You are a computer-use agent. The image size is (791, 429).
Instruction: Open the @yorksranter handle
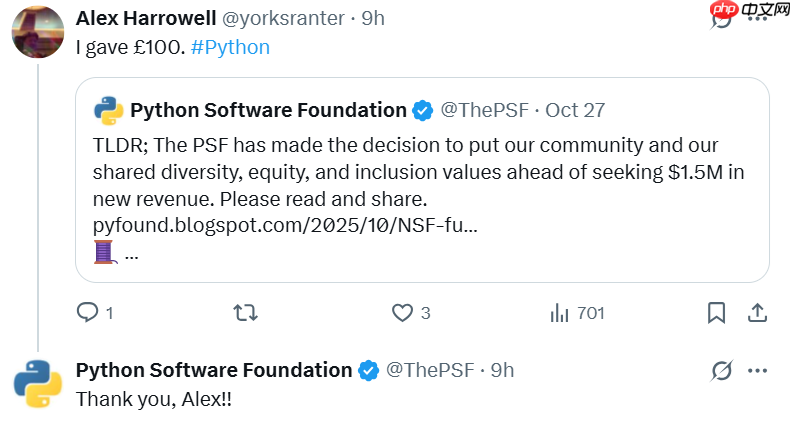(x=290, y=19)
